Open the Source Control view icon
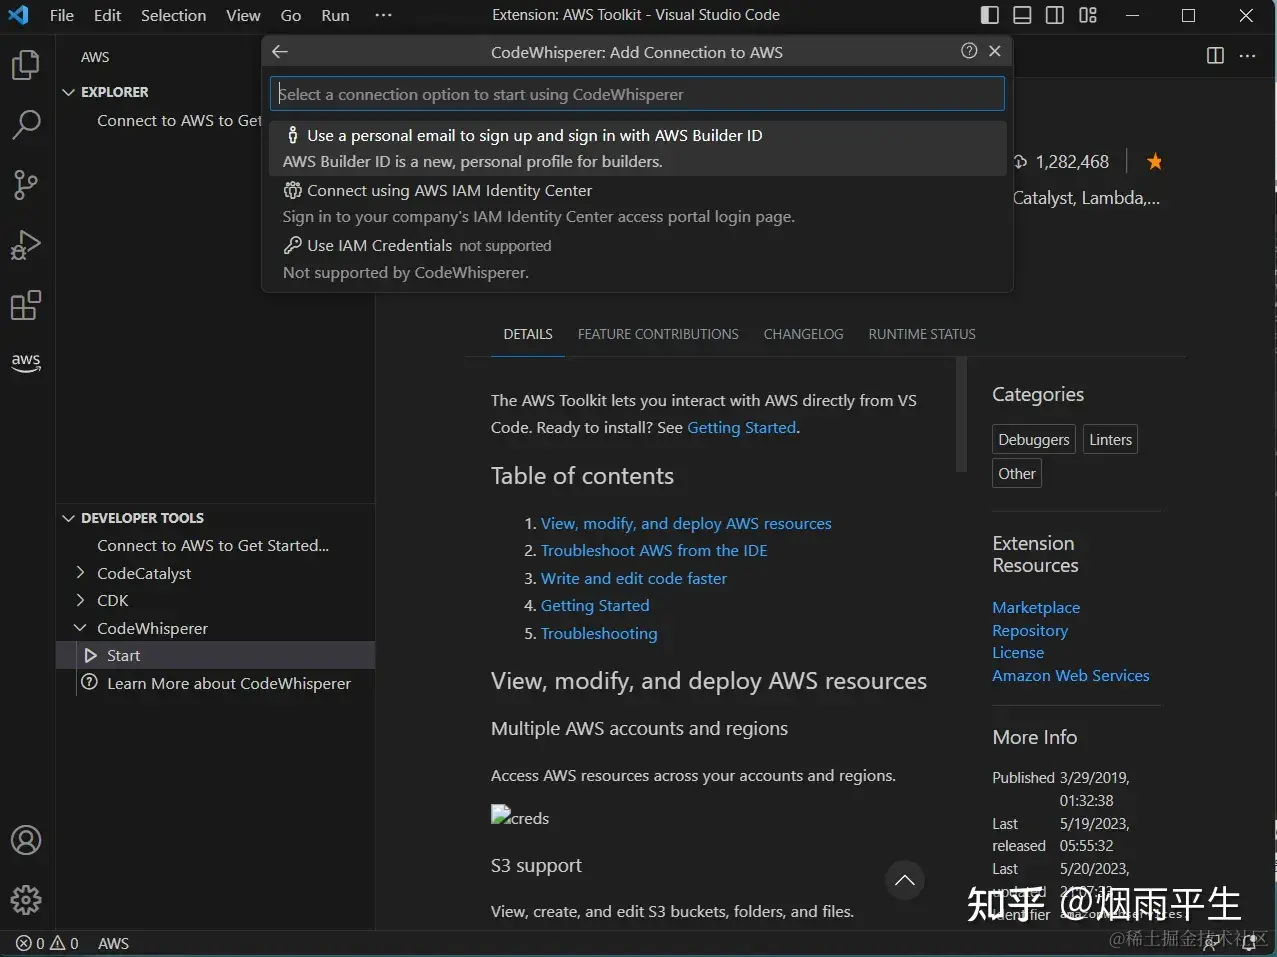The width and height of the screenshot is (1277, 957). pos(25,185)
